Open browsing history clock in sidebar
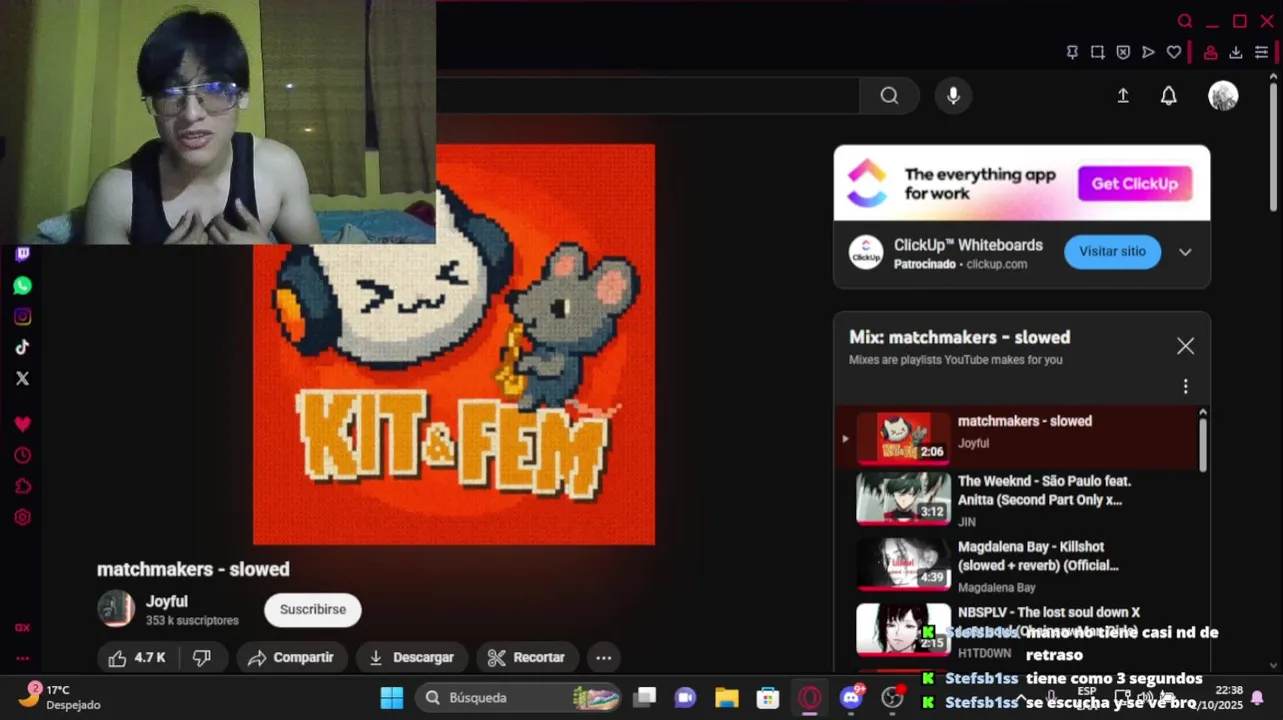Screen dimensions: 1283x720 coord(22,455)
